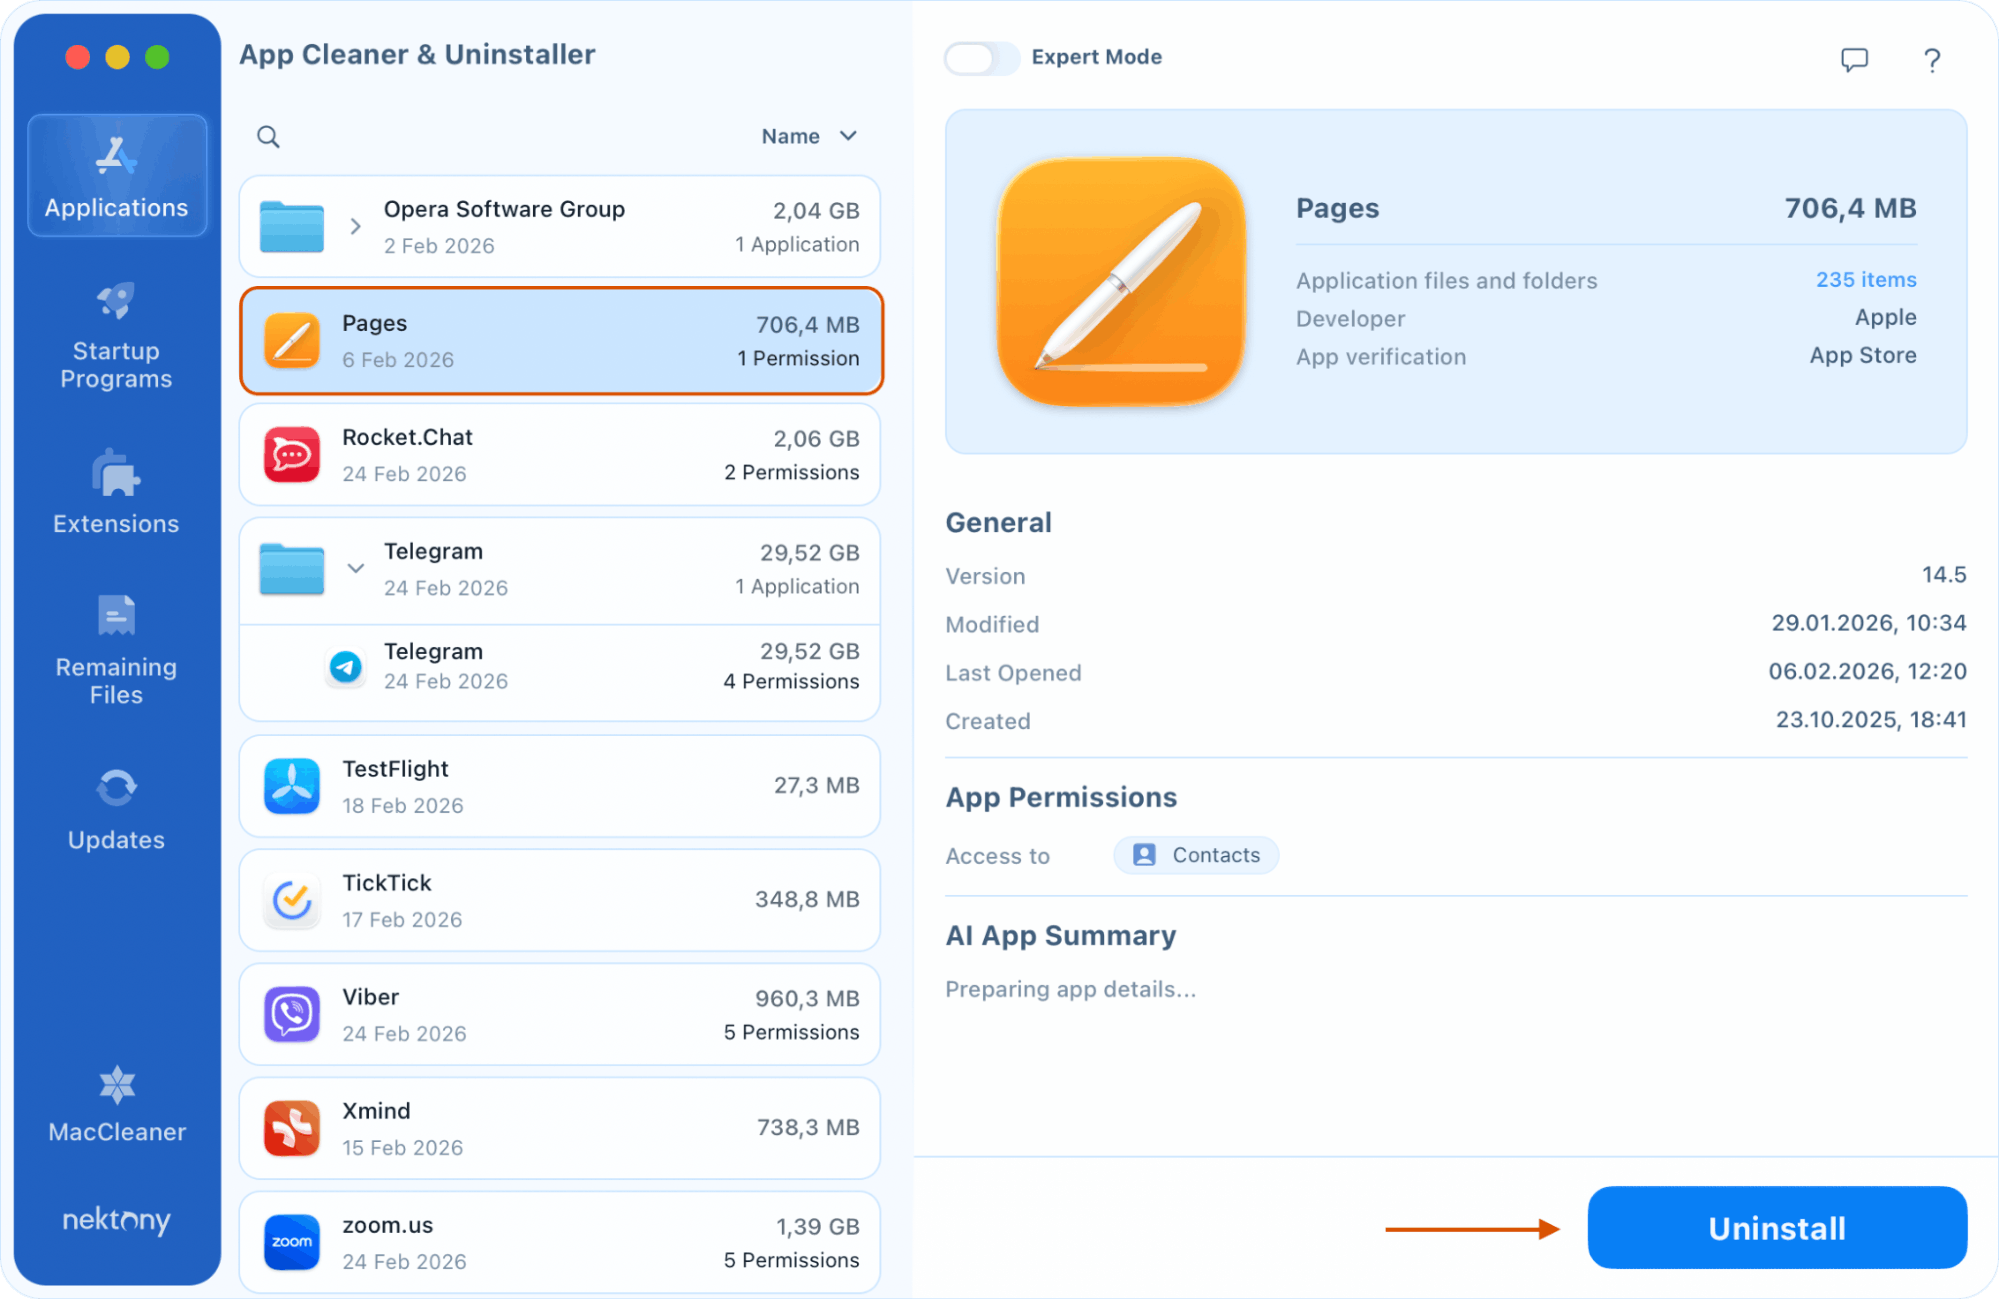Select Rocket.Chat in the app list
The image size is (1999, 1300).
(560, 455)
